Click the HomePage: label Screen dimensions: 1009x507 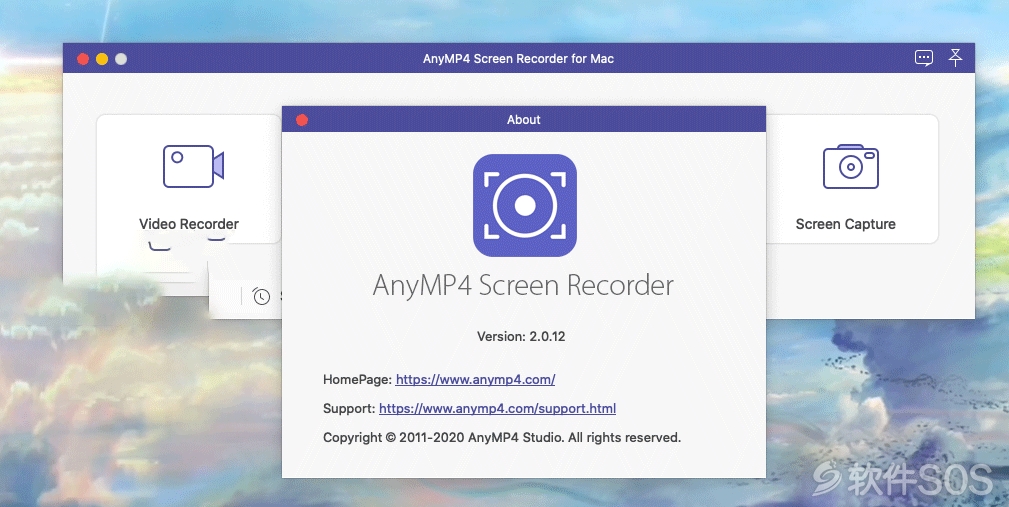[357, 380]
